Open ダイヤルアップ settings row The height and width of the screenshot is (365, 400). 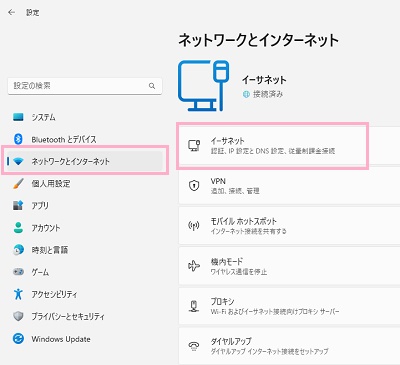point(289,346)
